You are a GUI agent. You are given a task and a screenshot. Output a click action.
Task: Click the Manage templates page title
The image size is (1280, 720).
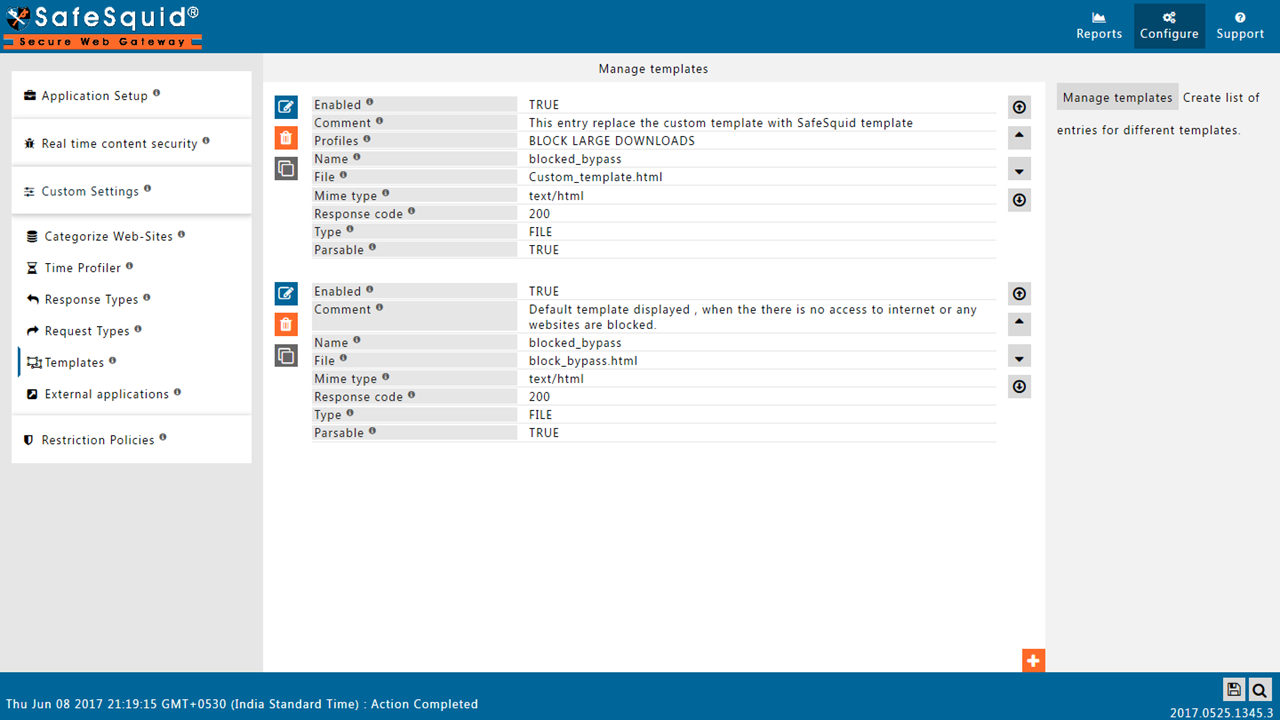click(653, 69)
